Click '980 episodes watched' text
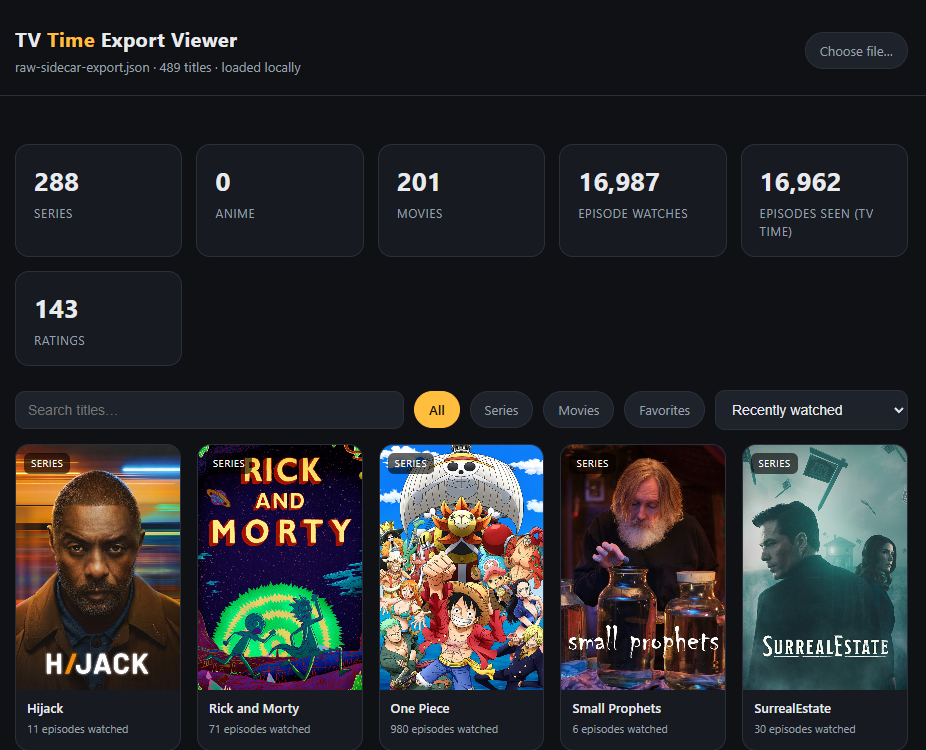This screenshot has width=926, height=750. coord(444,729)
